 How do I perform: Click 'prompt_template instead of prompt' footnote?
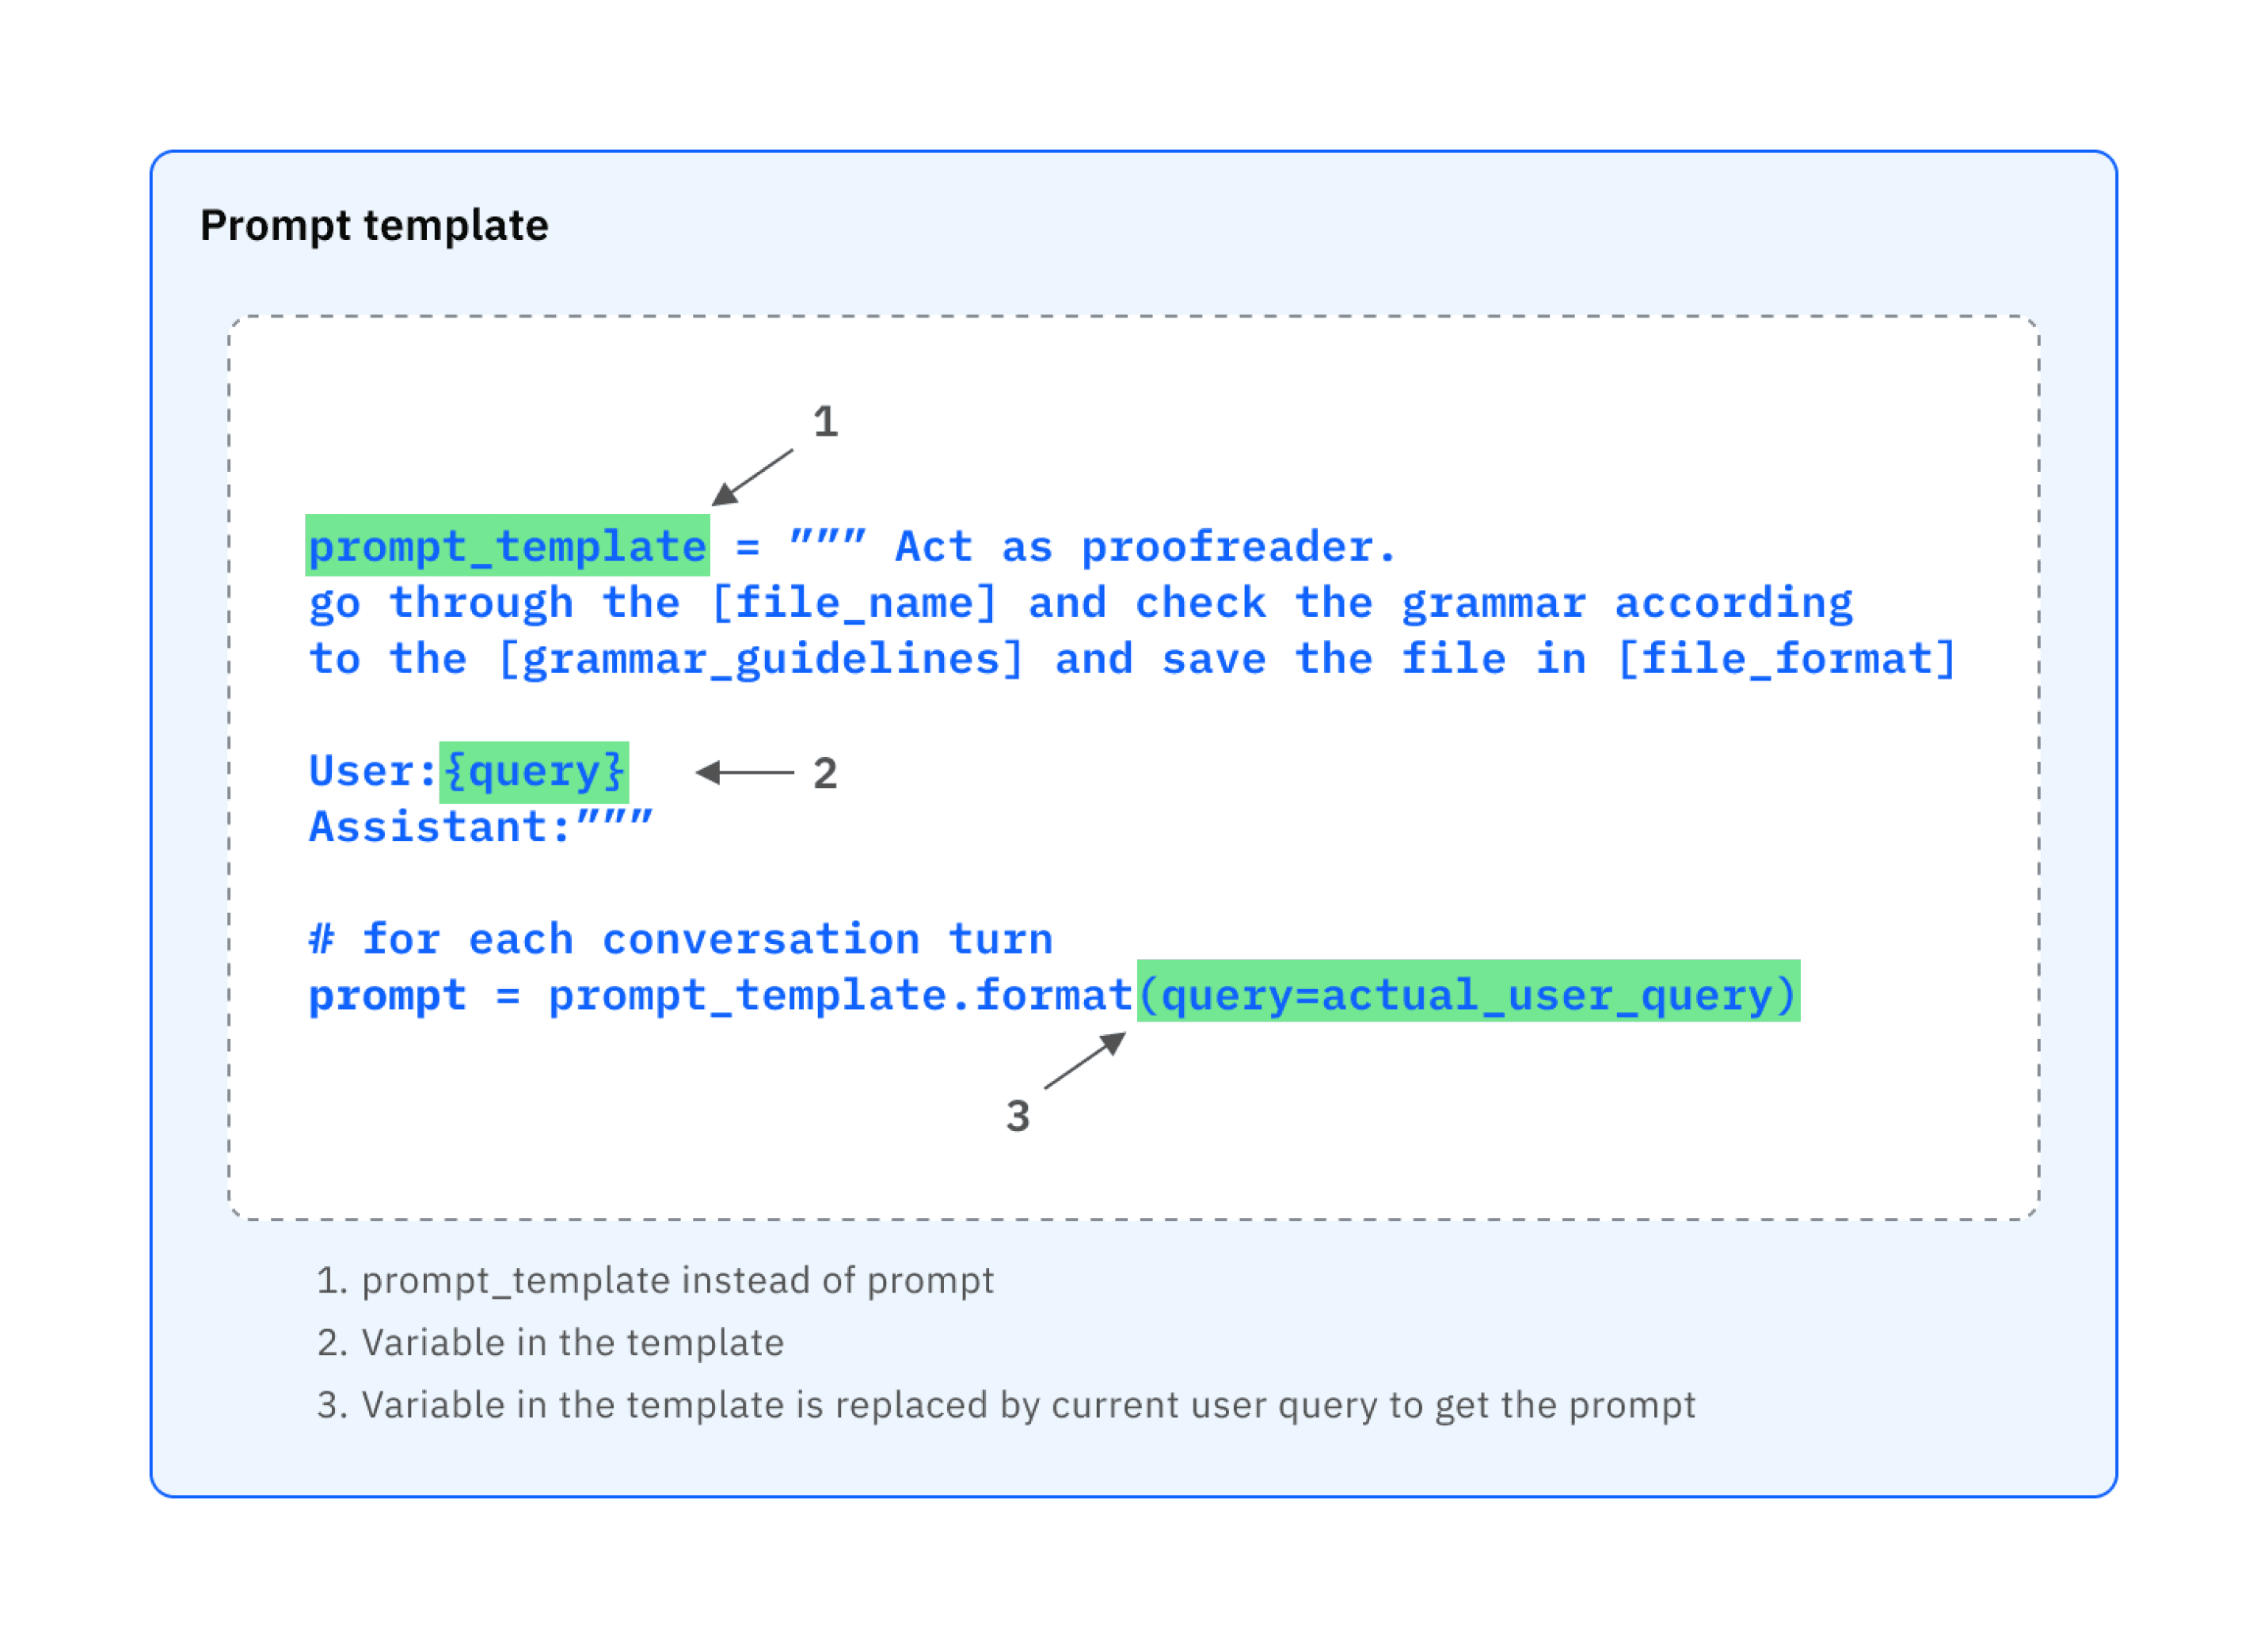point(655,1281)
